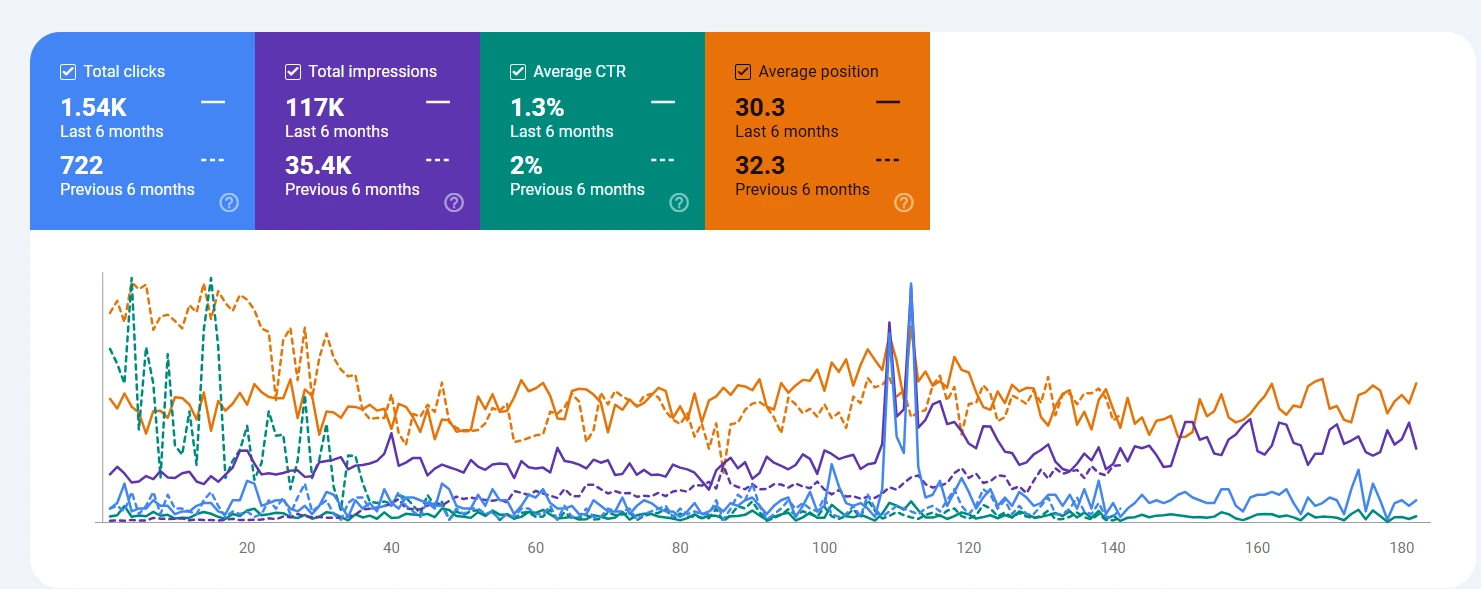Click dashed line legend on Total impressions card
Image resolution: width=1481 pixels, height=589 pixels.
438,160
